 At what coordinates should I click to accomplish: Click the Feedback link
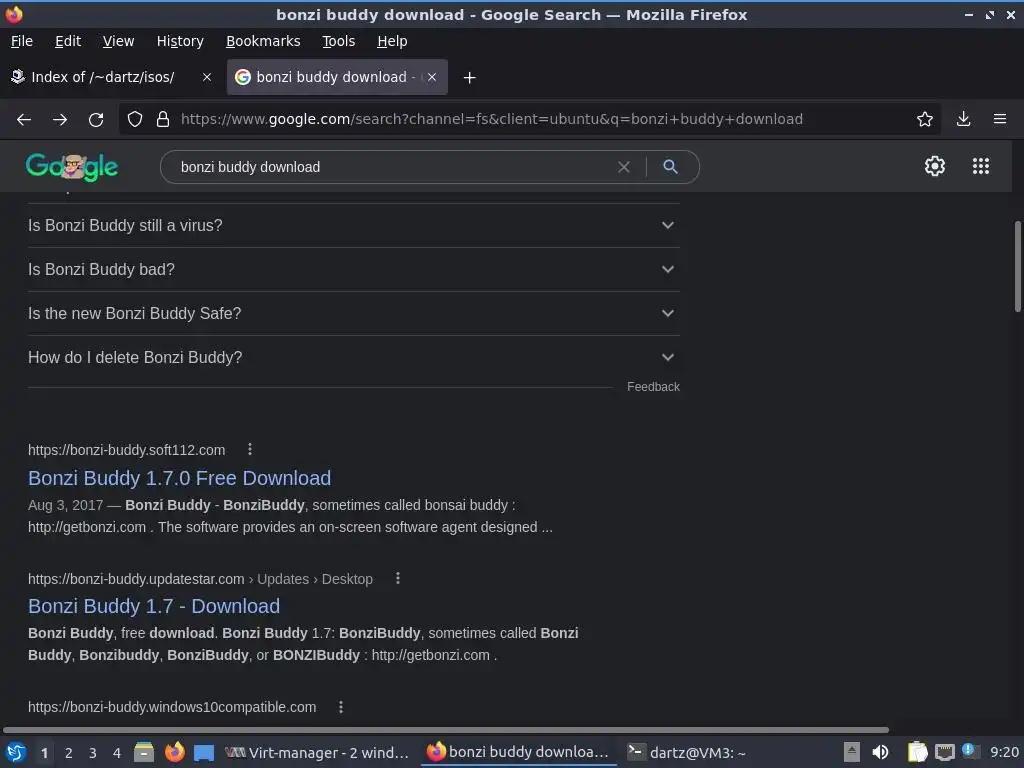[653, 387]
